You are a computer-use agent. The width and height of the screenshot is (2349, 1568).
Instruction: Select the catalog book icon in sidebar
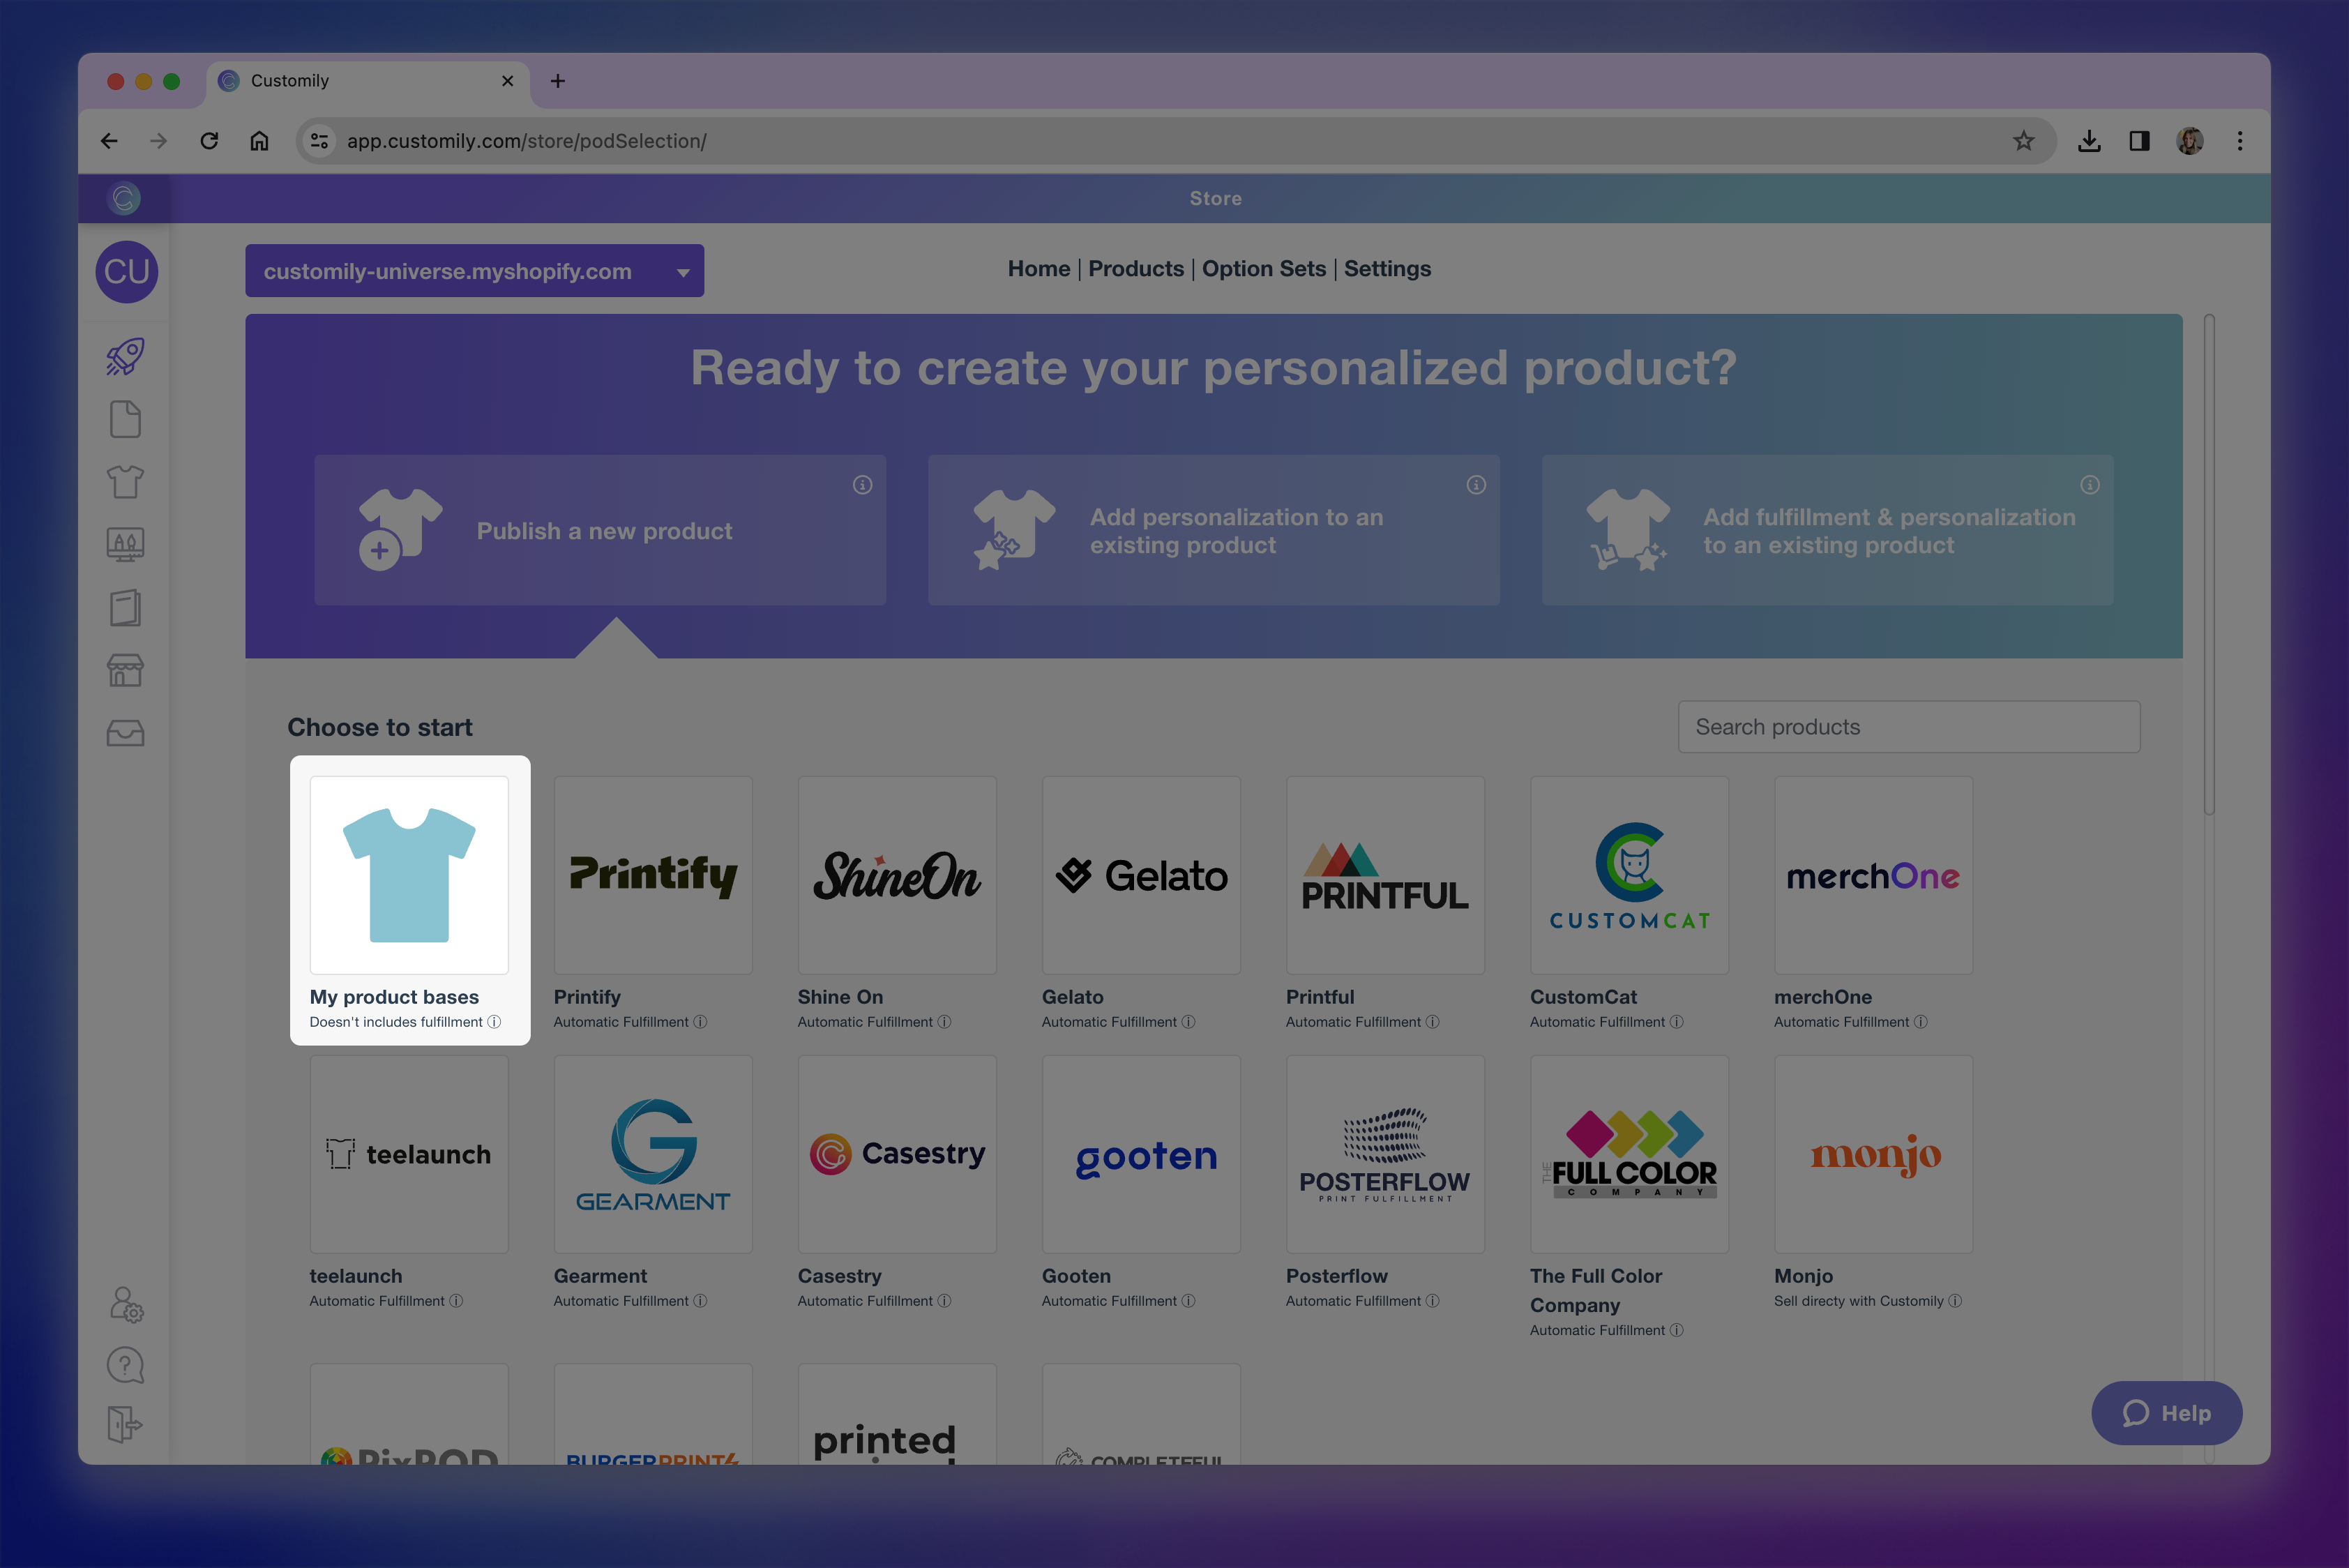pos(125,607)
